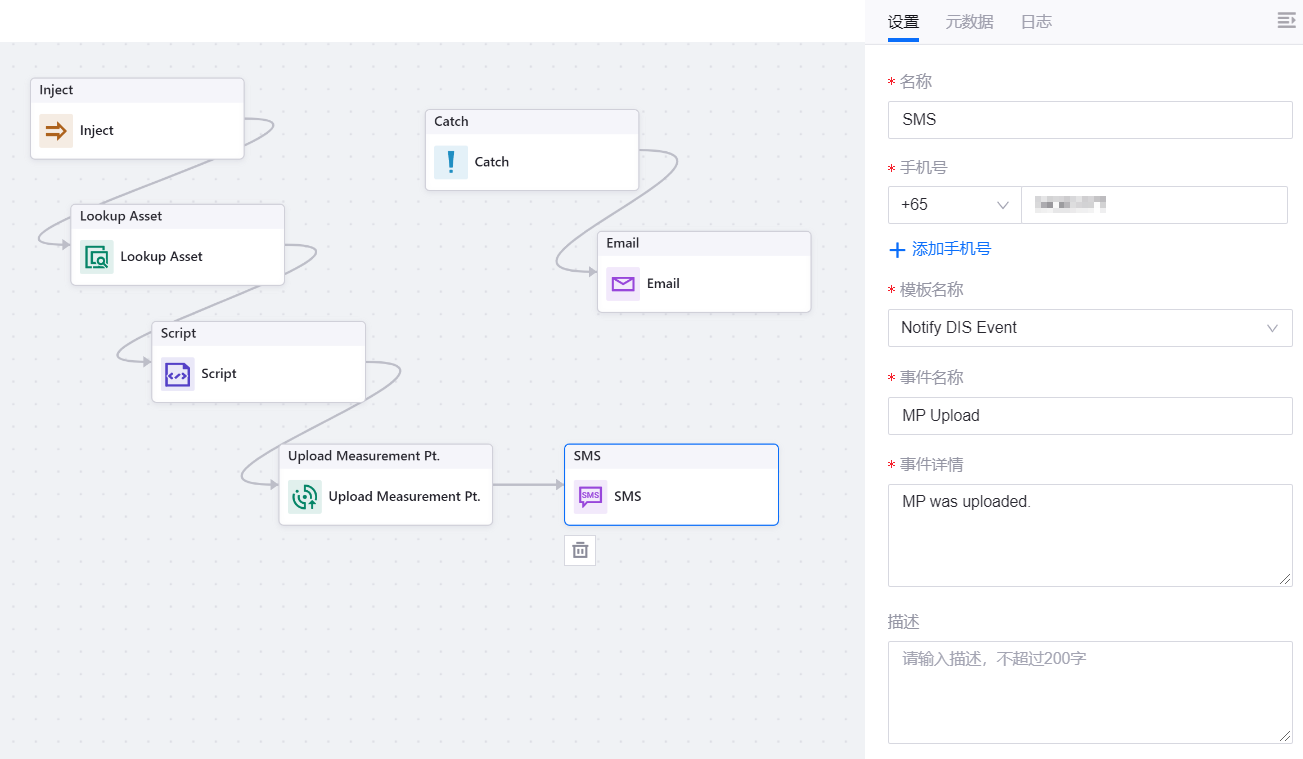Expand the Notify DIS Event template dropdown
Screen dimensions: 1303x759
pos(1089,328)
